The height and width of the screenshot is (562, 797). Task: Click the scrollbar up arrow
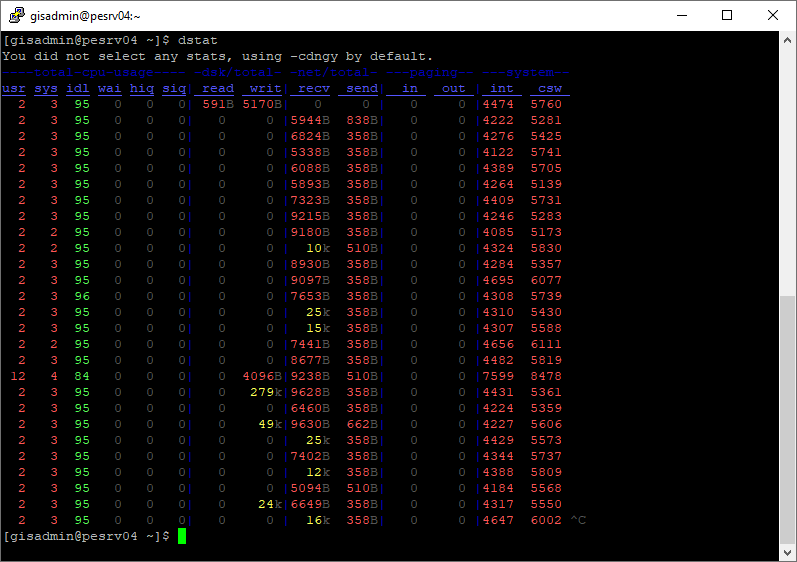[787, 40]
